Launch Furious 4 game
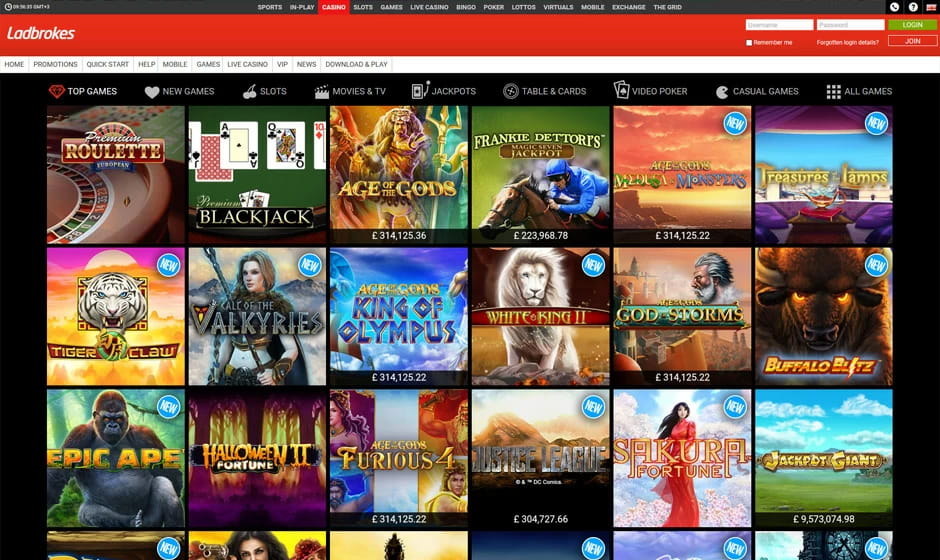Viewport: 940px width, 560px height. [x=399, y=458]
